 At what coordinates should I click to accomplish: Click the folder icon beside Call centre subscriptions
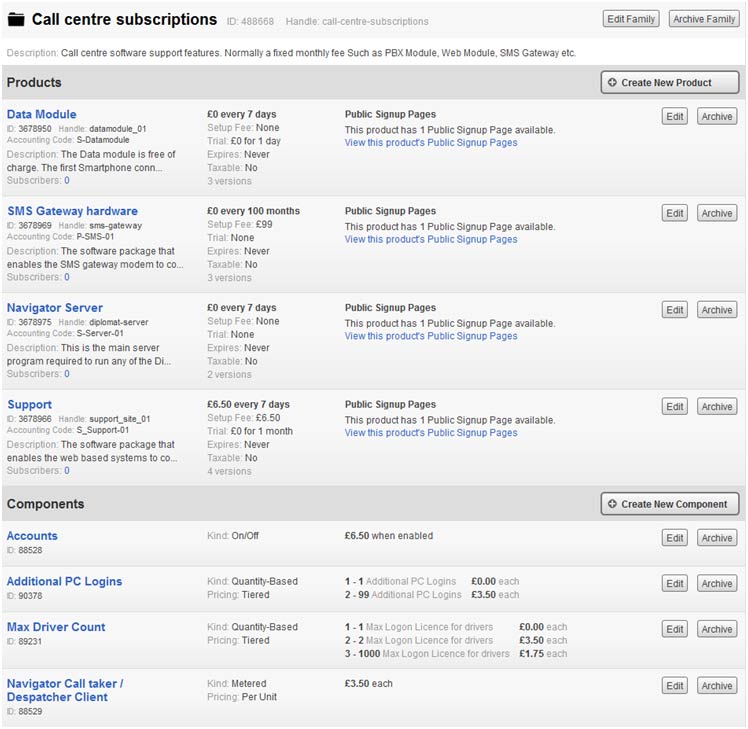[16, 20]
